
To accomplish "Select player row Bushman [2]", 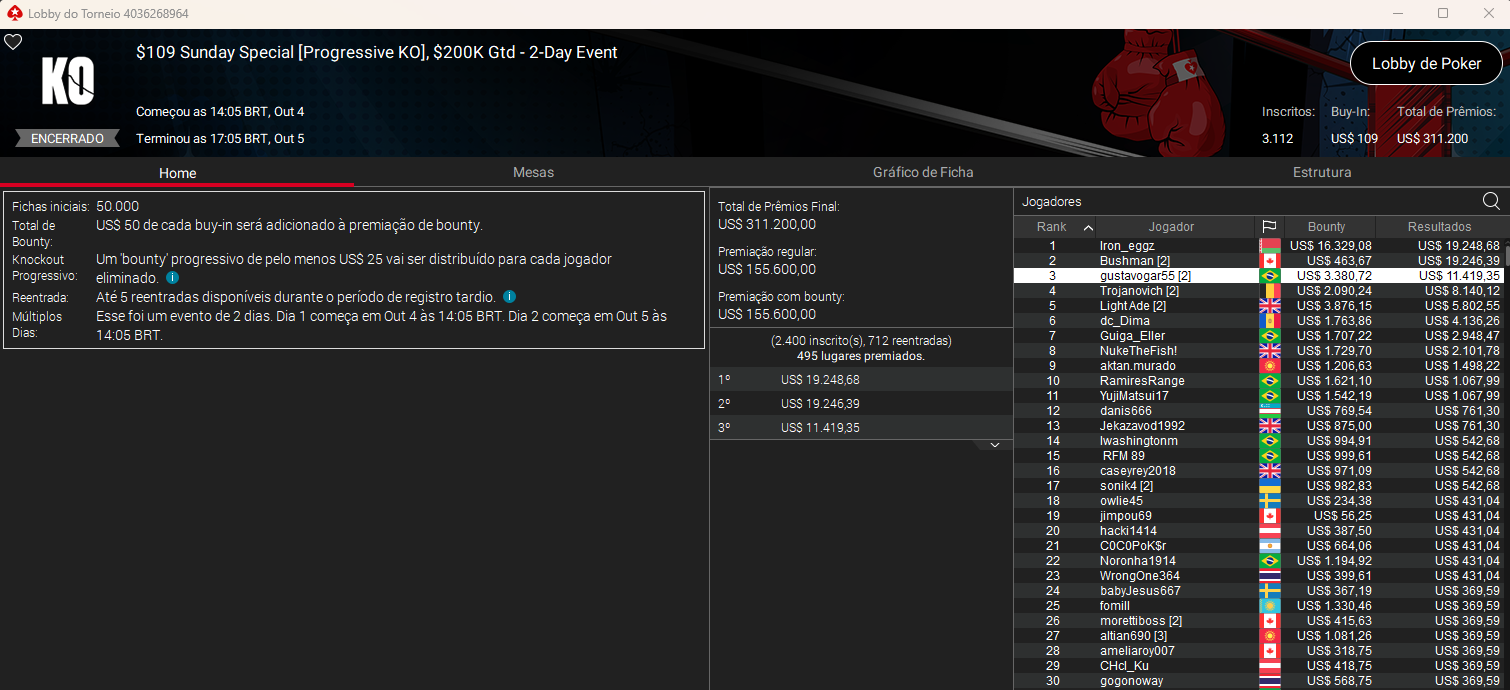I will tap(1258, 261).
